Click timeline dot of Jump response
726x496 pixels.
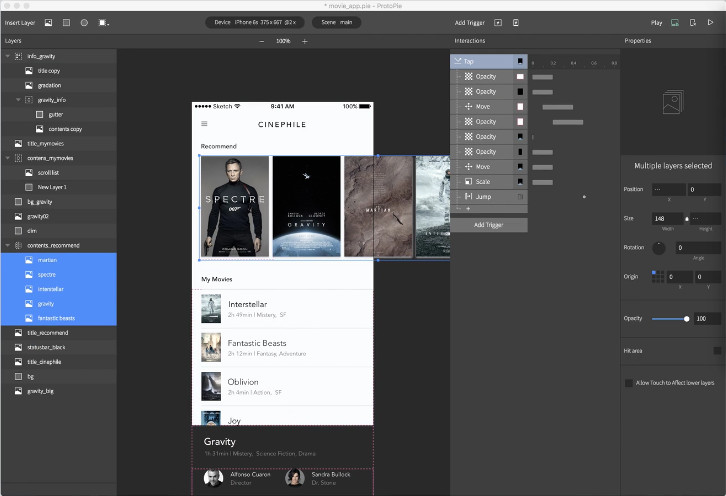pyautogui.click(x=584, y=197)
